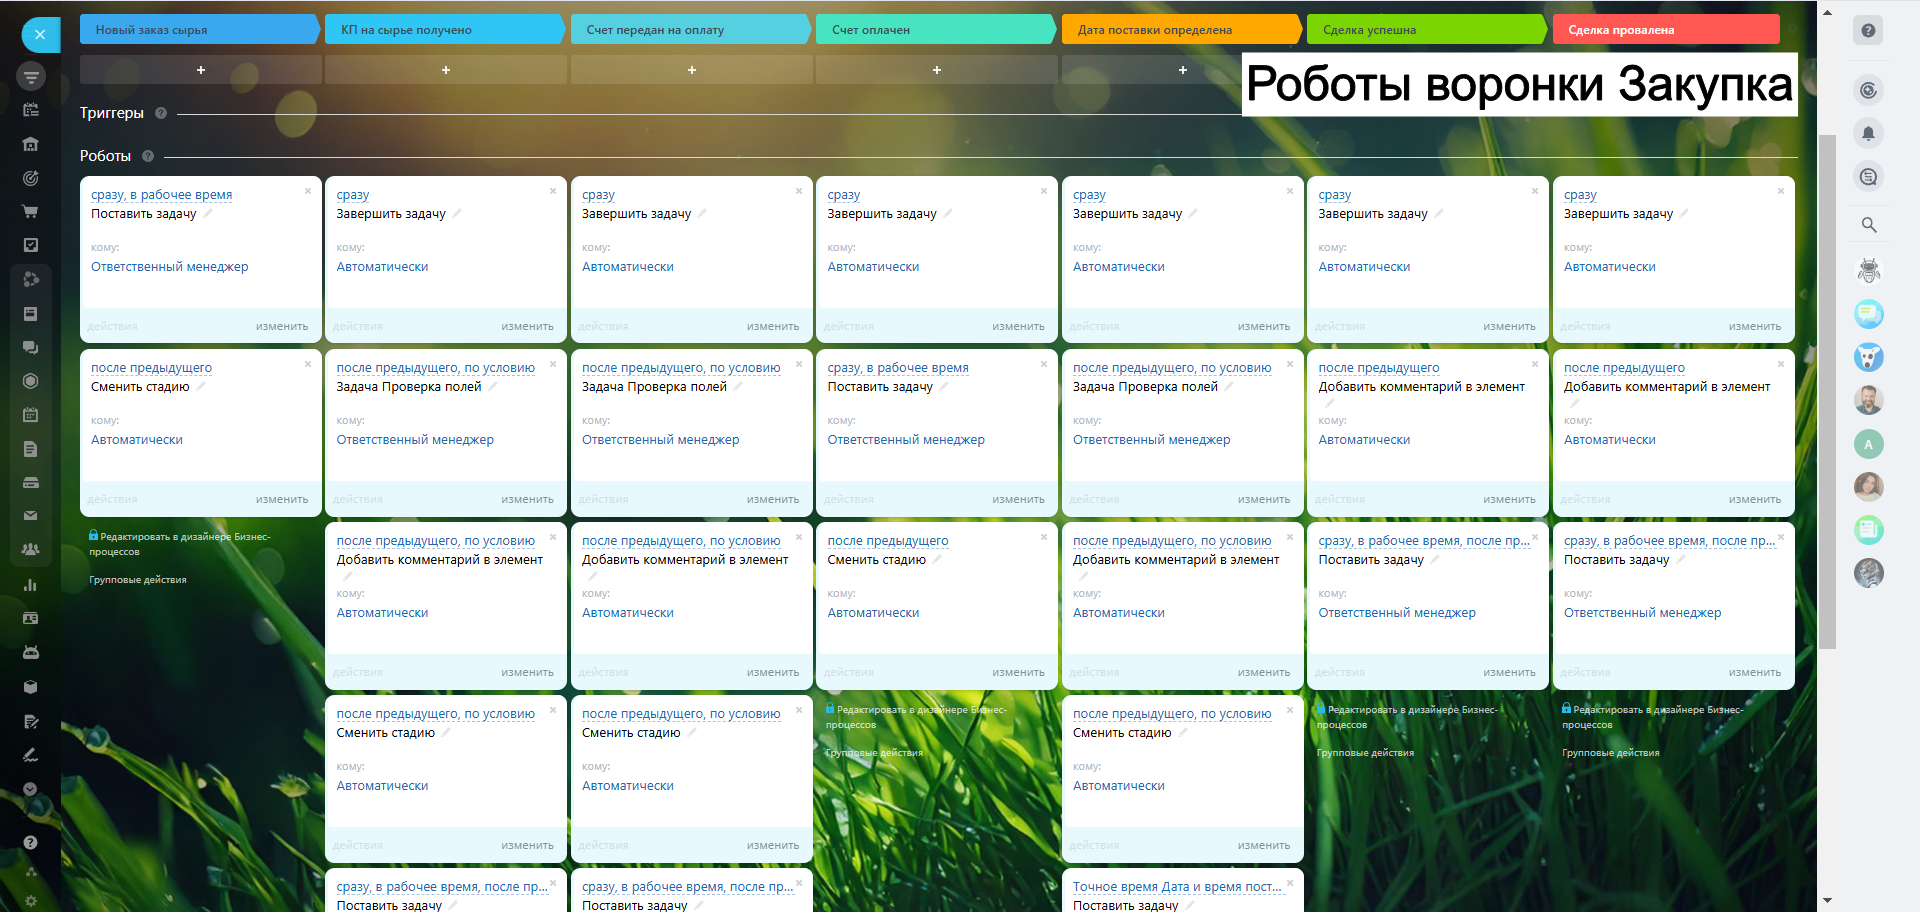This screenshot has height=912, width=1920.
Task: Open the blue speech bubble chat icon
Action: (1868, 314)
